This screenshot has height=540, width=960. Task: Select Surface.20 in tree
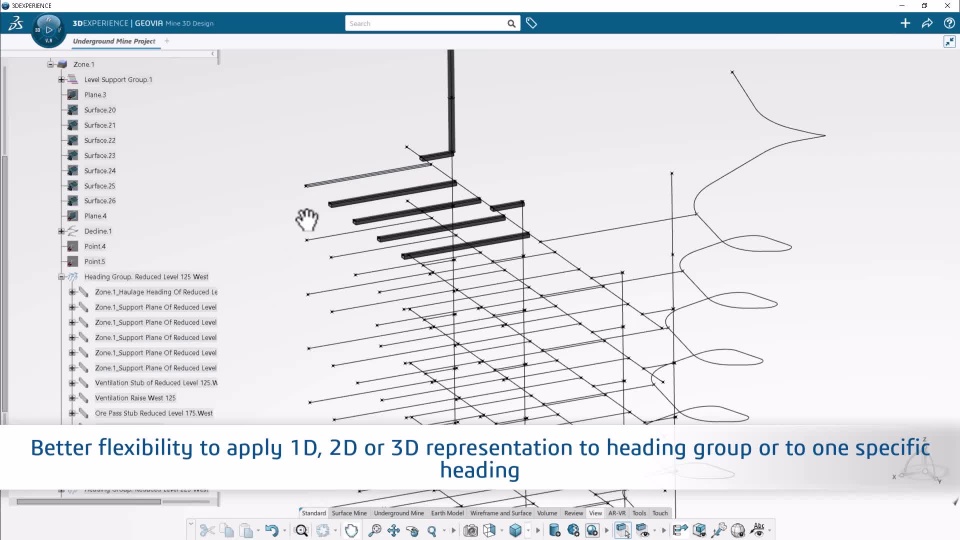pos(100,110)
